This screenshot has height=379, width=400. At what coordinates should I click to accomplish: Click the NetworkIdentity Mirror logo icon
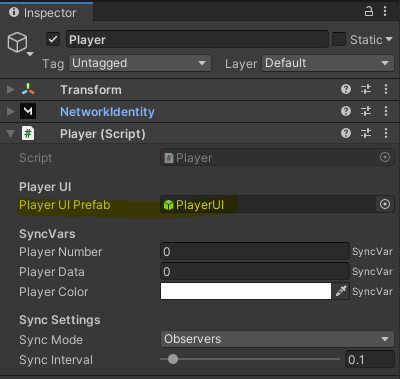click(x=28, y=111)
